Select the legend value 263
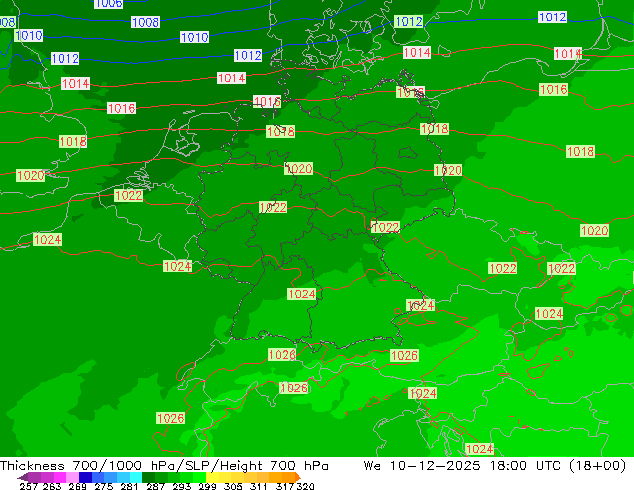The image size is (634, 490). point(52,486)
